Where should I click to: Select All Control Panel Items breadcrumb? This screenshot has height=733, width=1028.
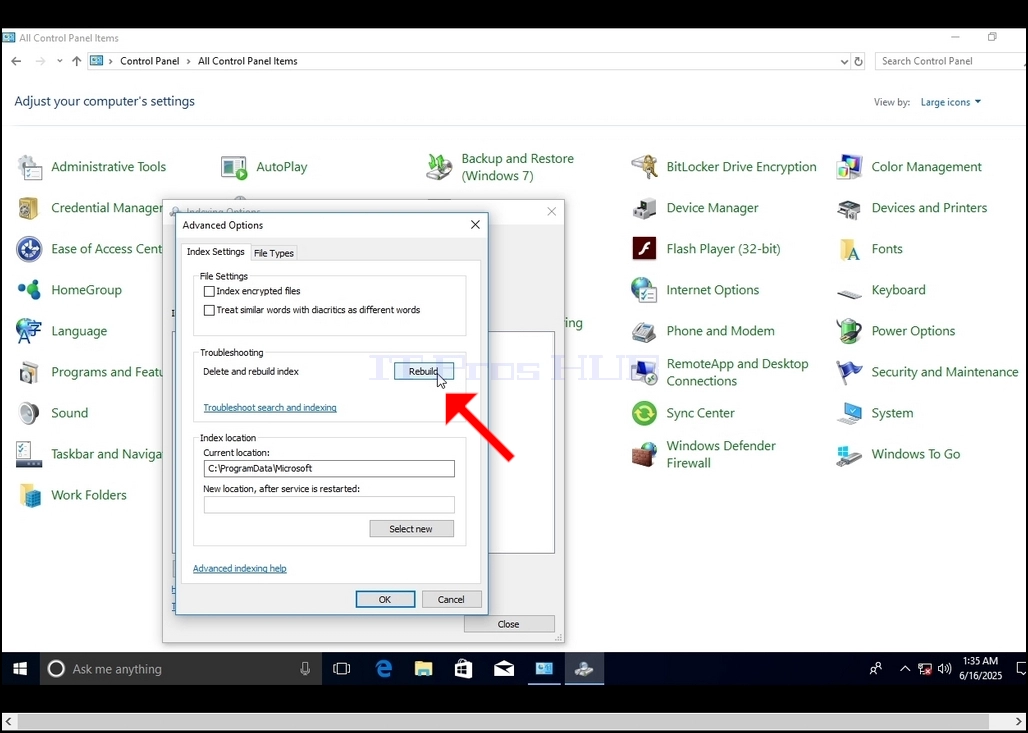(247, 61)
